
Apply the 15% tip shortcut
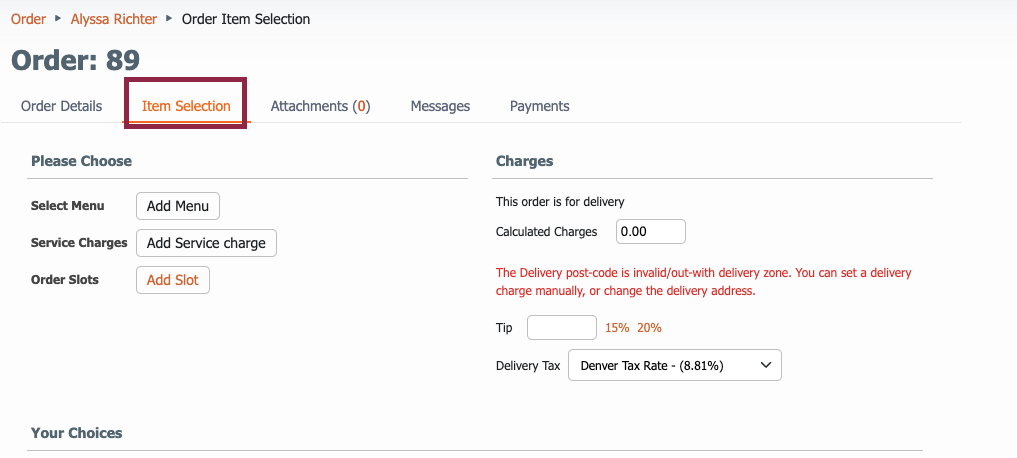[x=617, y=328]
